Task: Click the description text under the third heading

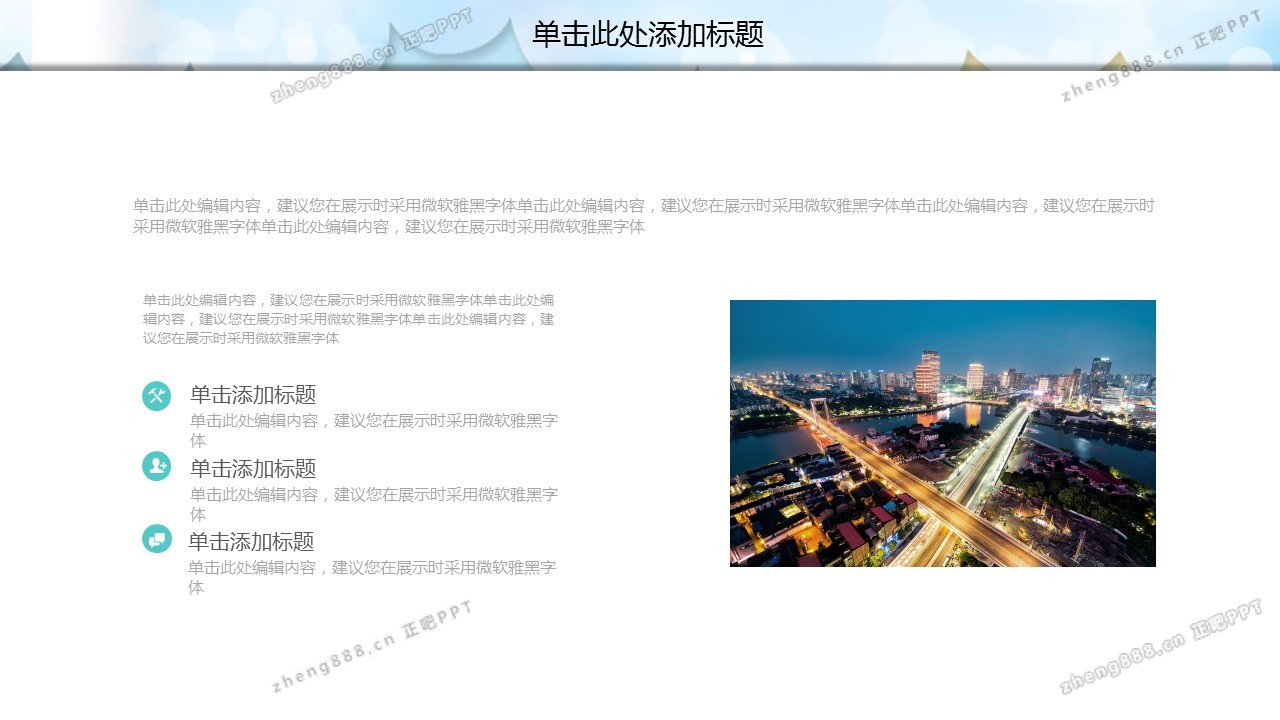Action: pyautogui.click(x=371, y=577)
